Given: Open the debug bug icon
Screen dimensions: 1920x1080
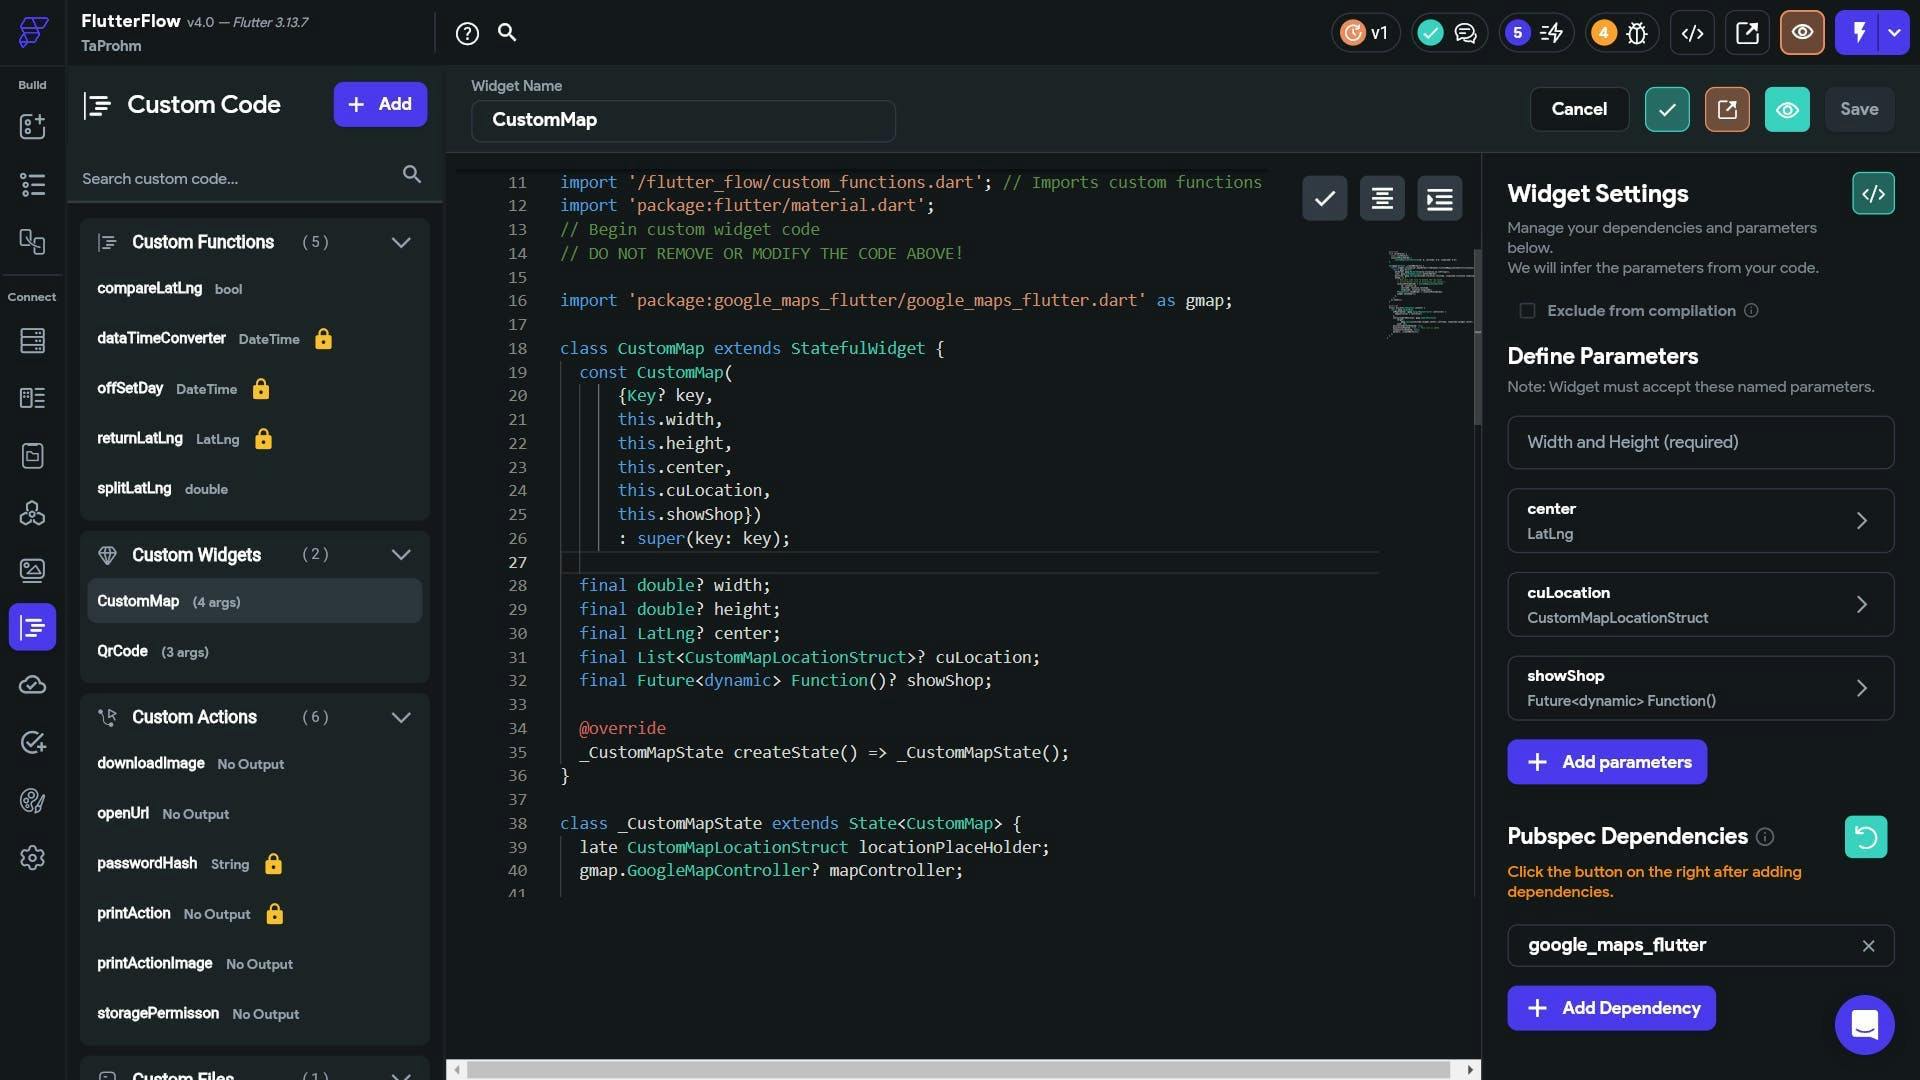Looking at the screenshot, I should pos(1637,33).
